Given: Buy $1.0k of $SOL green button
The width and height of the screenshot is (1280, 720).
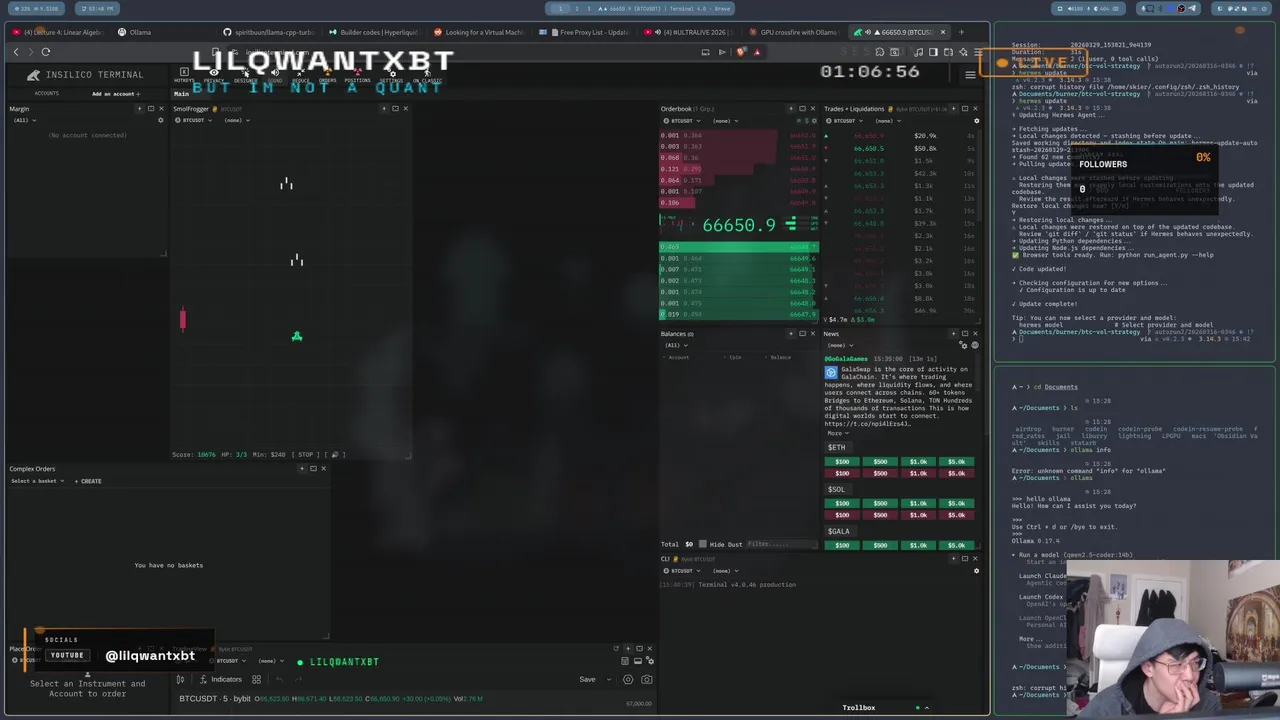Looking at the screenshot, I should [918, 503].
